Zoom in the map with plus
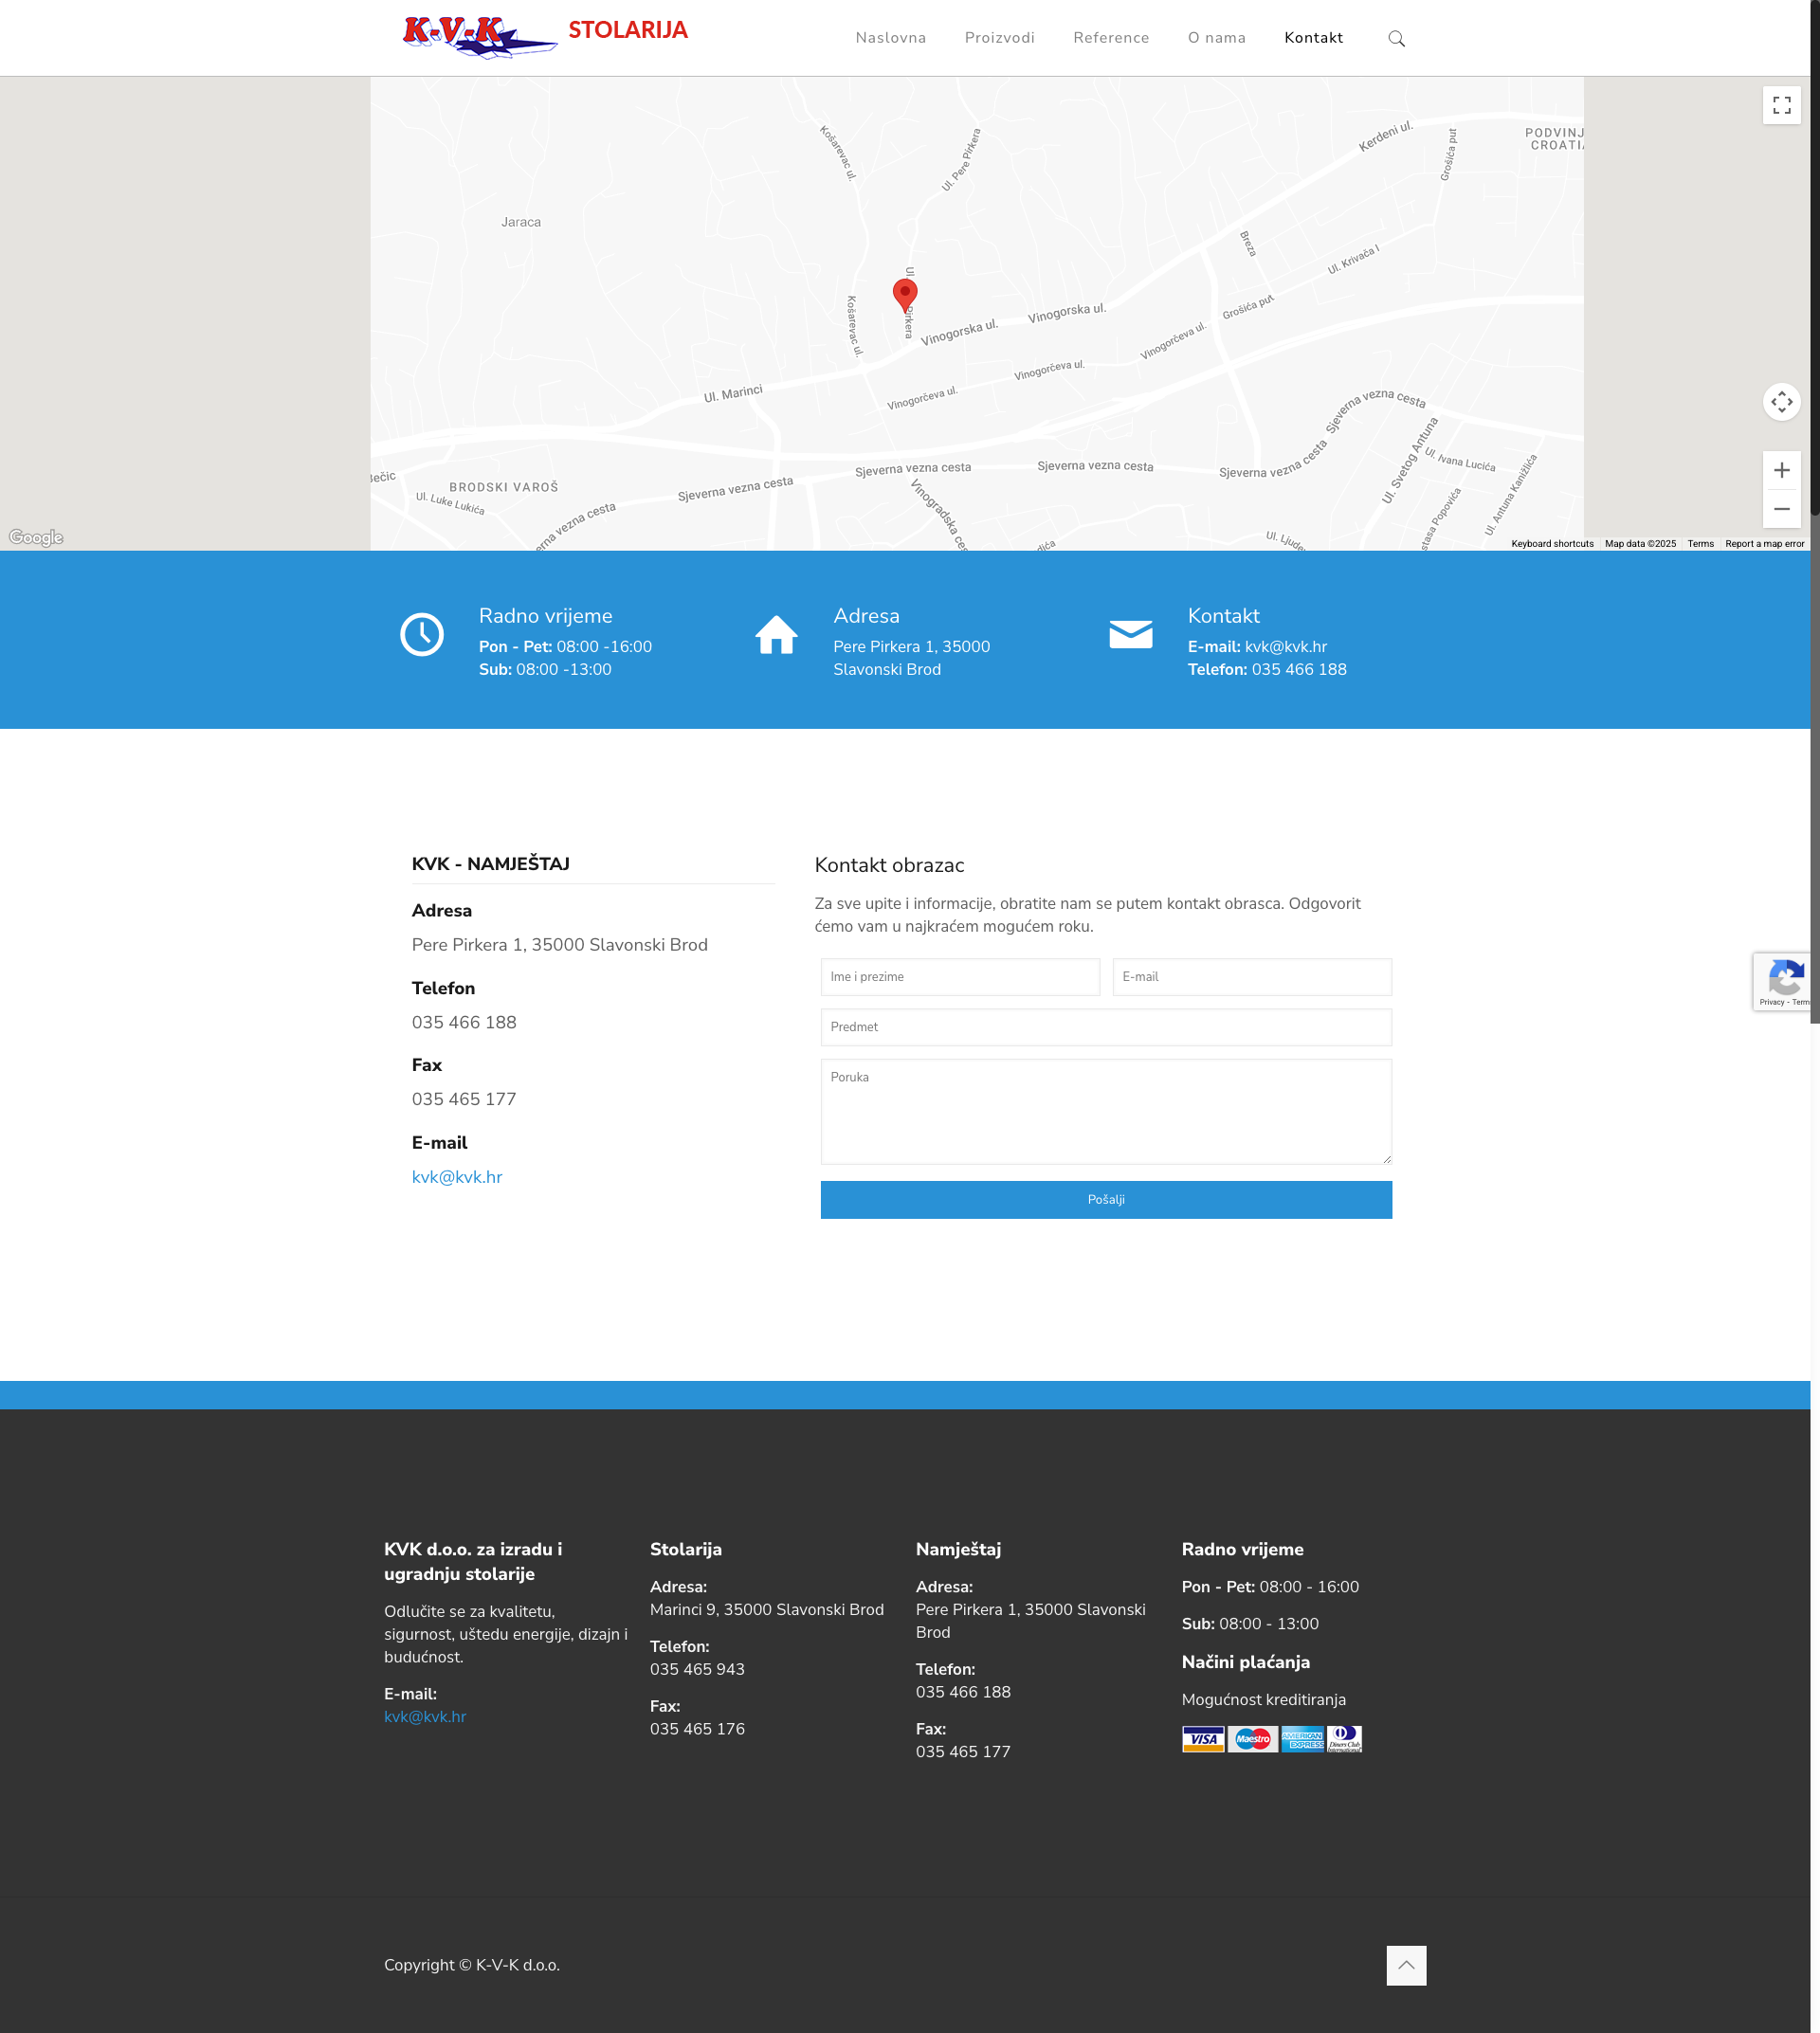 [x=1781, y=471]
